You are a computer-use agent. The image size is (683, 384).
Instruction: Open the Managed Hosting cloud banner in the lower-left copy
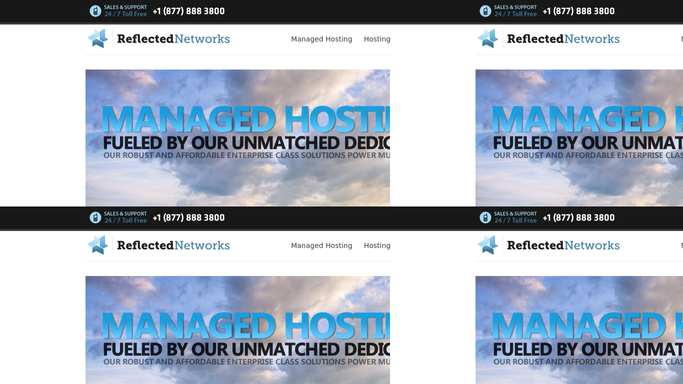point(237,330)
